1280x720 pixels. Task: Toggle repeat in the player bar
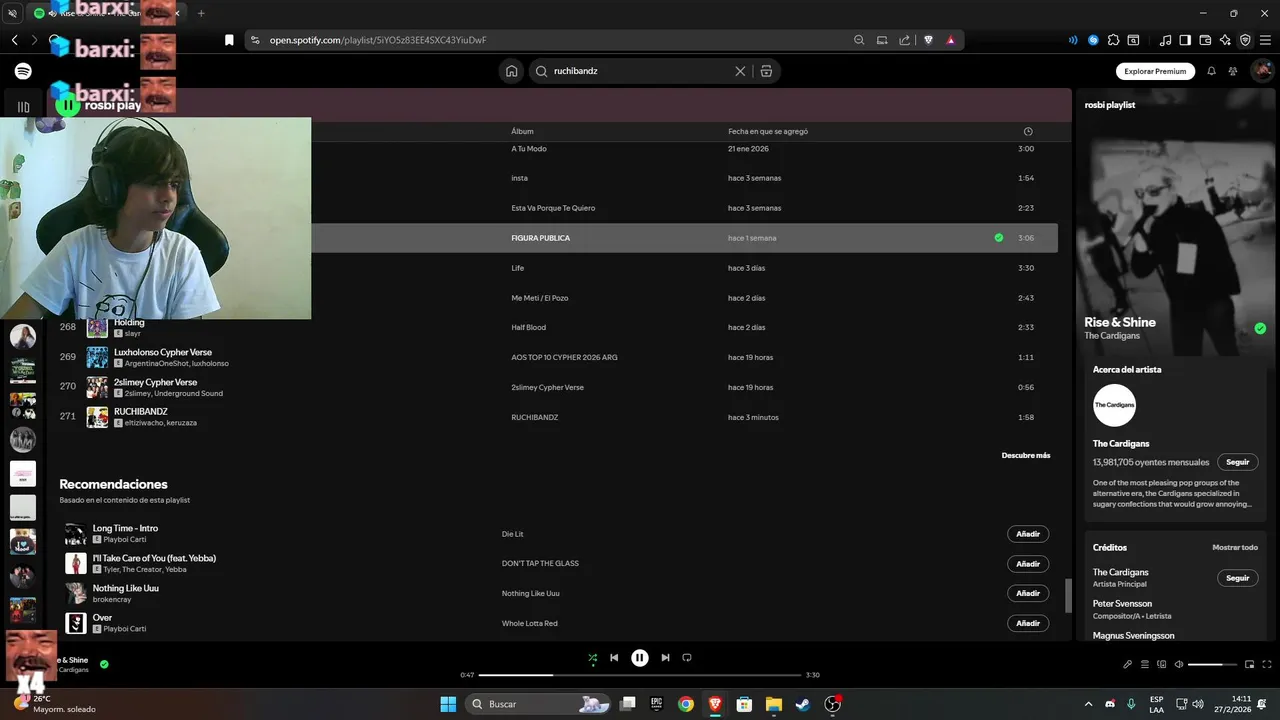[687, 658]
